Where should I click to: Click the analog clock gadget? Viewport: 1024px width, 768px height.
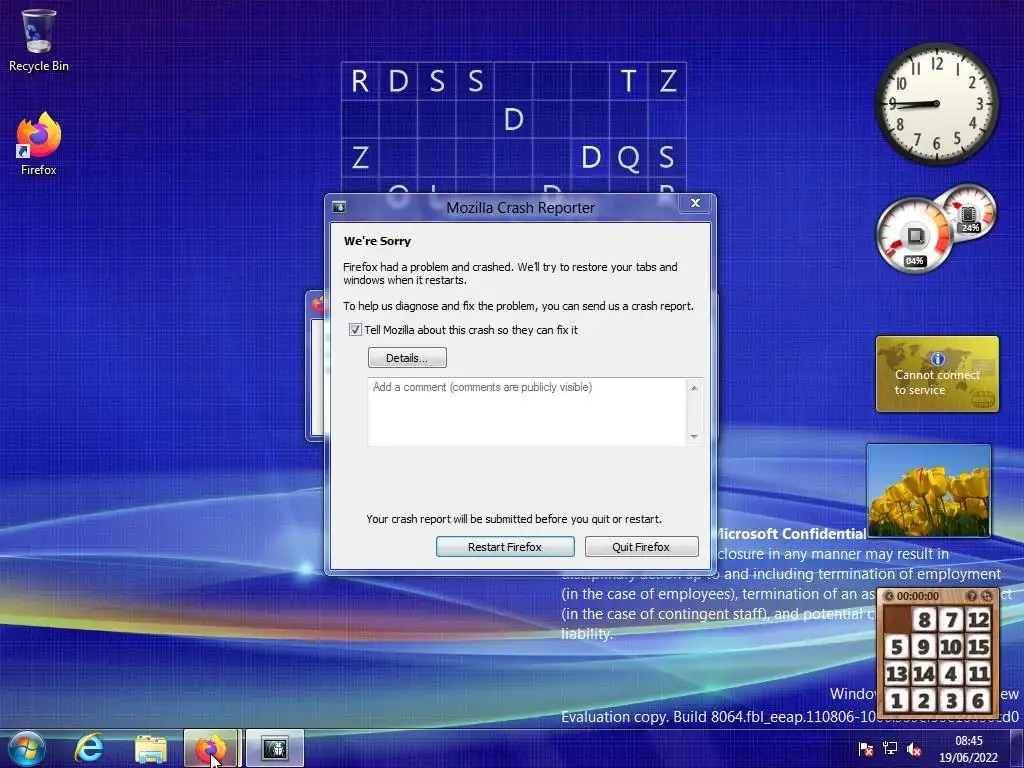[936, 104]
